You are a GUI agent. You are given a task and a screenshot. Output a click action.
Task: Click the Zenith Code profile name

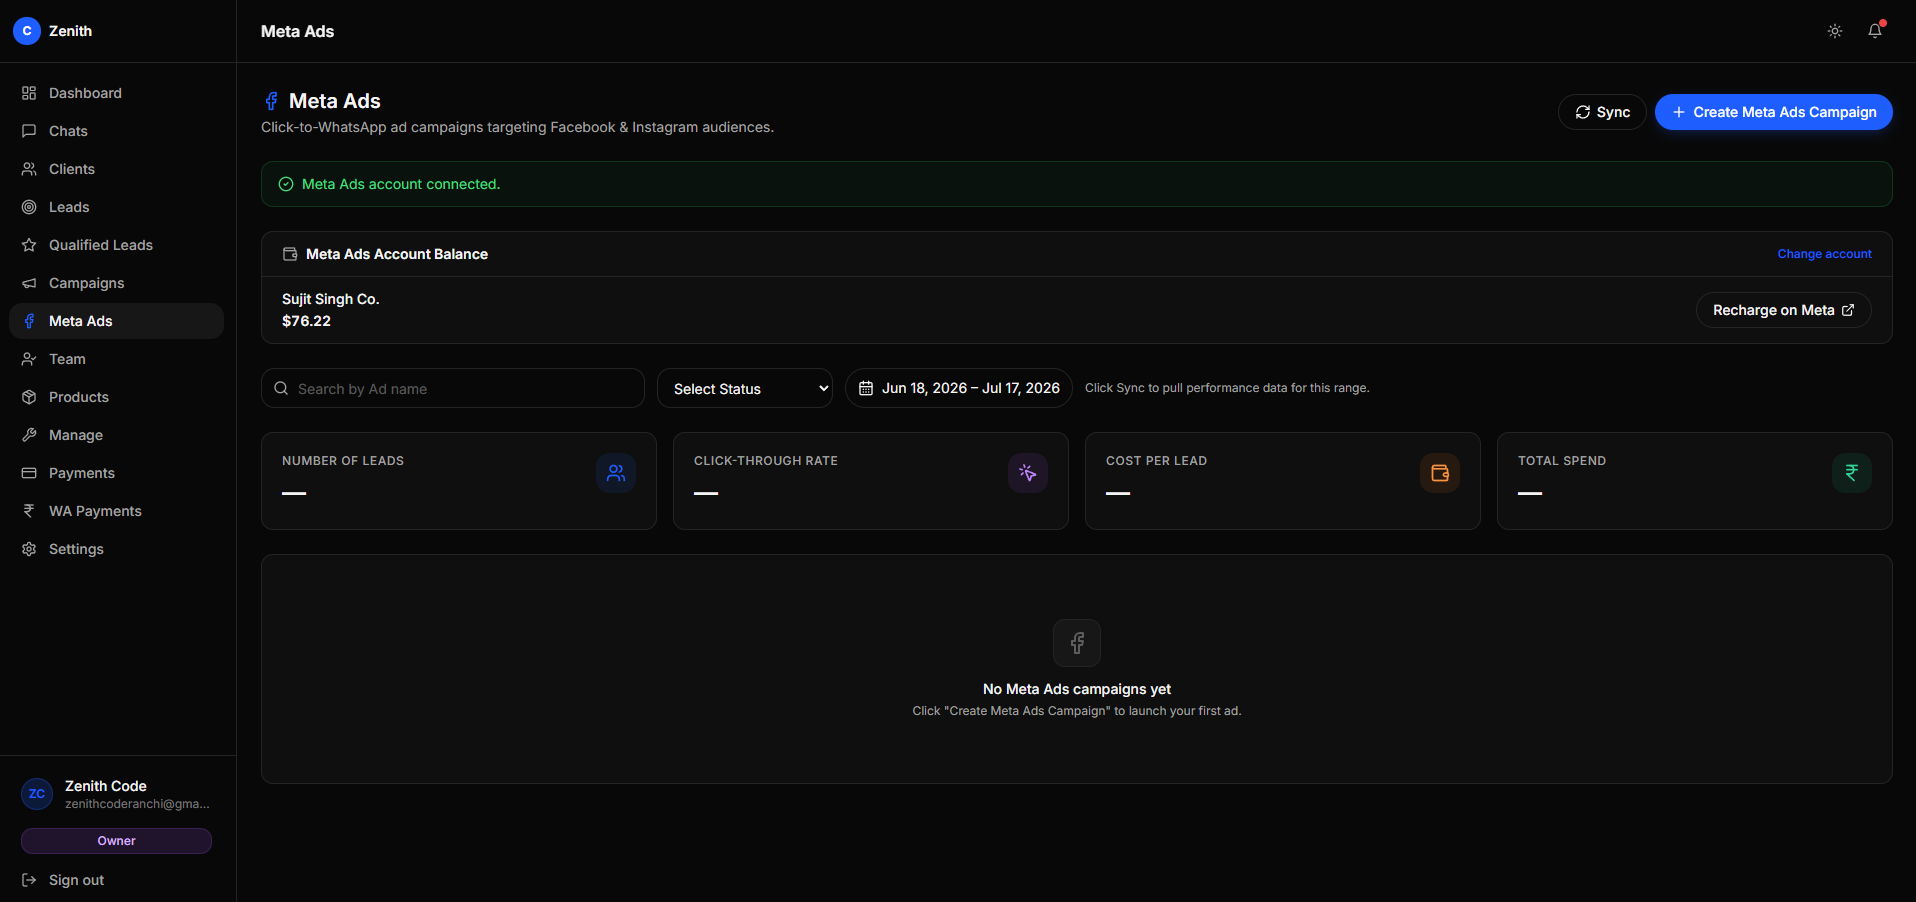106,786
